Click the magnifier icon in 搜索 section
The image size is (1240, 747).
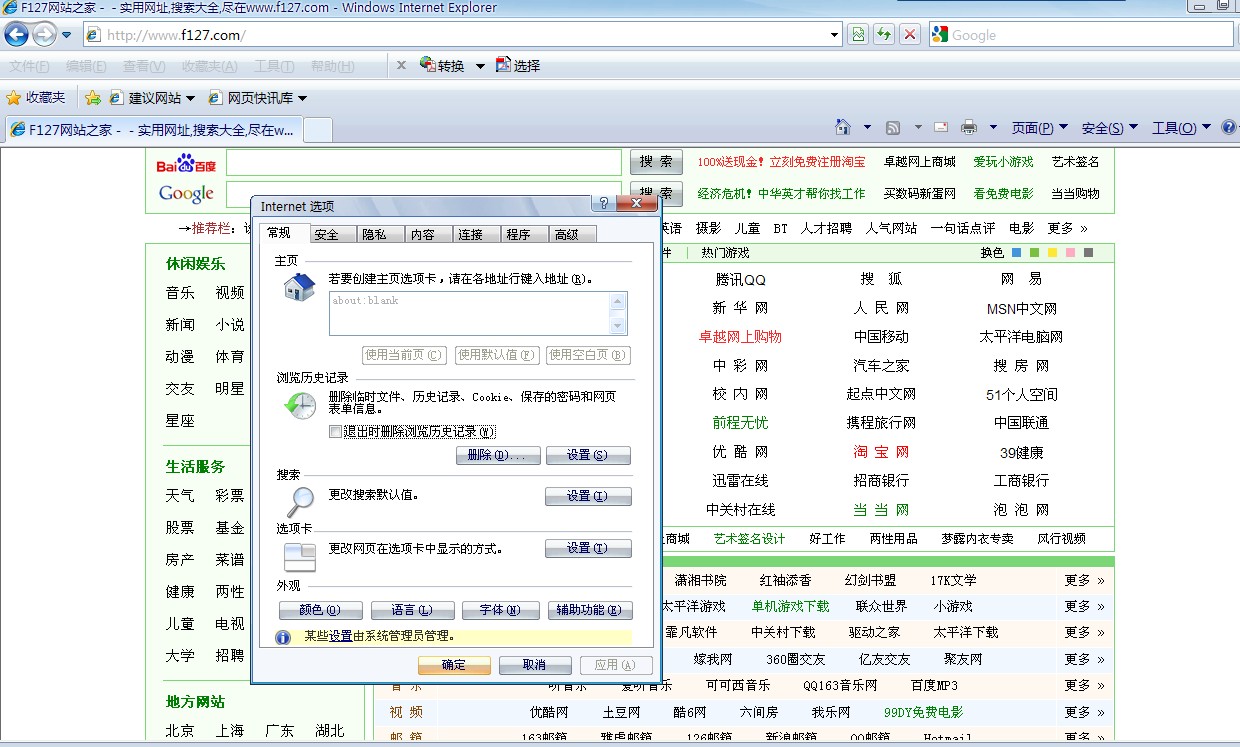click(x=300, y=500)
